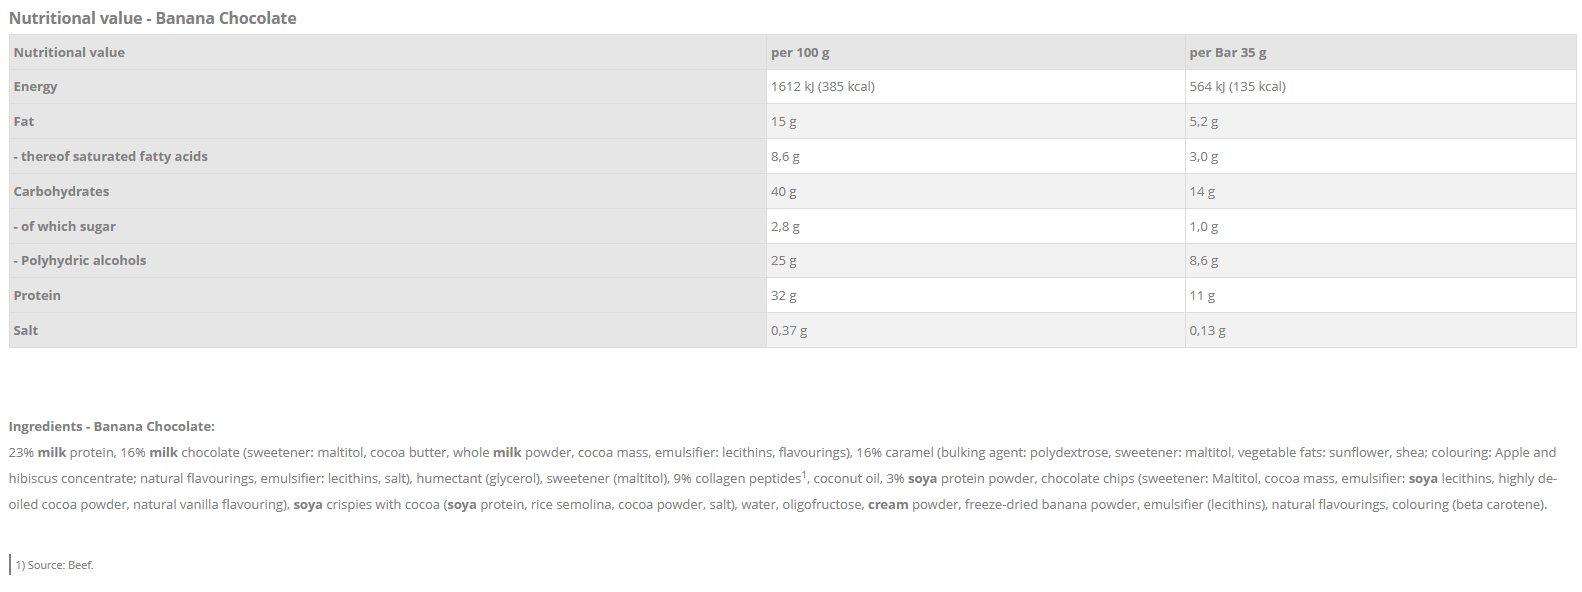Click the Source: Beef footnote
Viewport: 1582px width, 592px height.
54,565
